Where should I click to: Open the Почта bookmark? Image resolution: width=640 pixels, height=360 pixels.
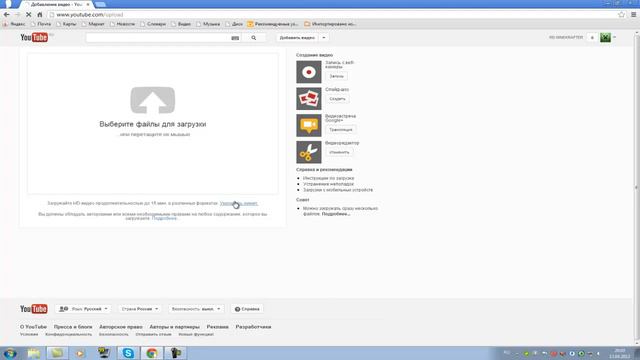pyautogui.click(x=41, y=24)
